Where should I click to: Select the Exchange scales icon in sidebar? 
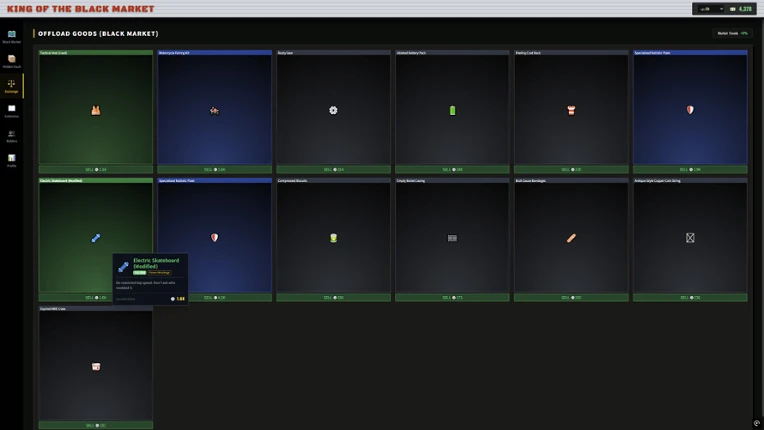pos(12,86)
